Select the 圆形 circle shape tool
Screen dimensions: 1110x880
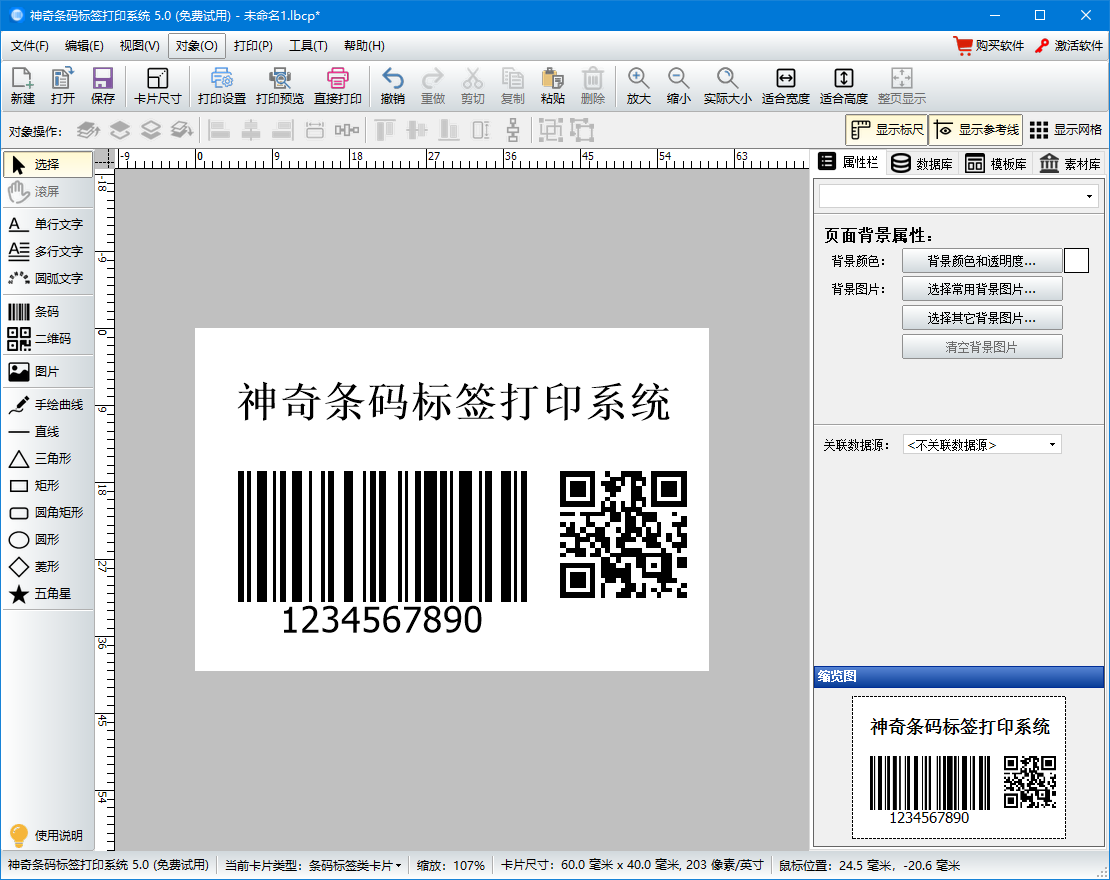[x=47, y=539]
